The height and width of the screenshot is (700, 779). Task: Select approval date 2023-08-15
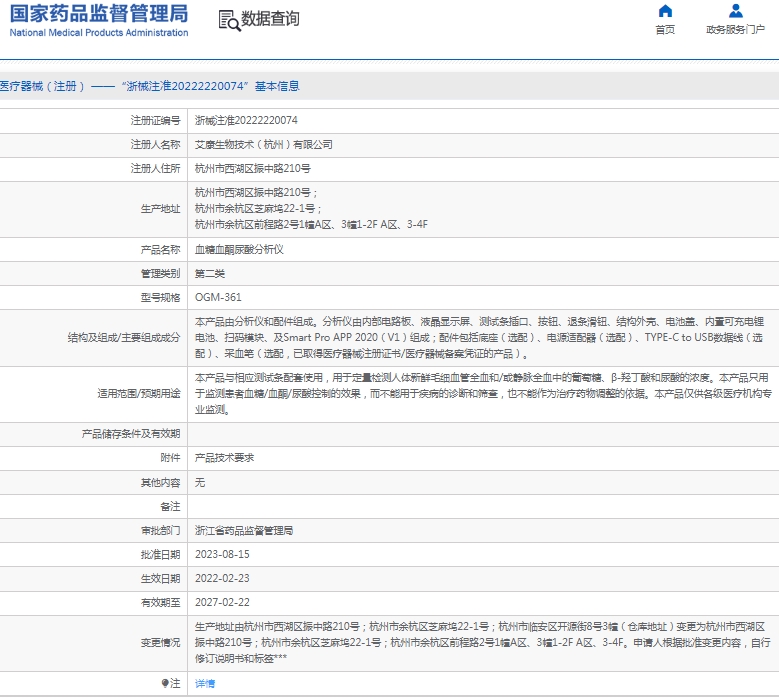222,554
